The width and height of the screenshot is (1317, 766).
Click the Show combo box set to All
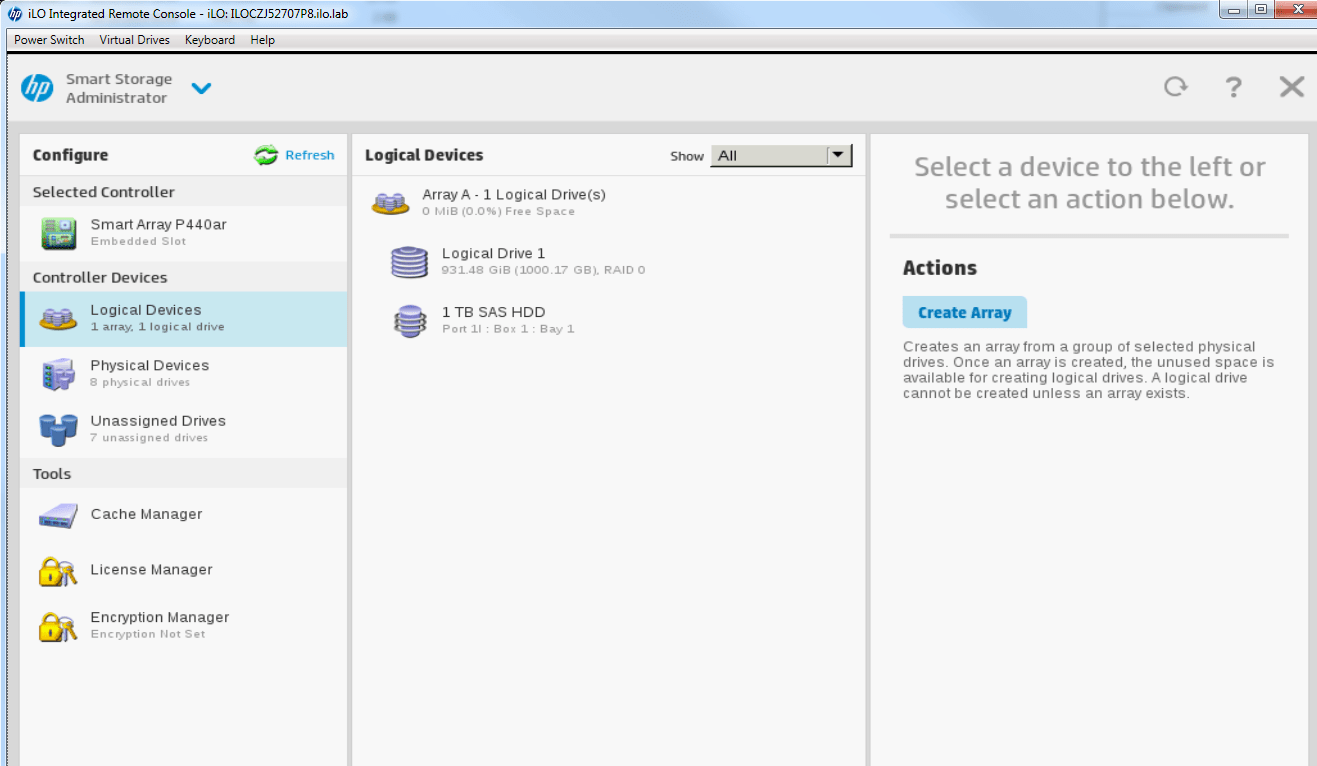pyautogui.click(x=768, y=155)
